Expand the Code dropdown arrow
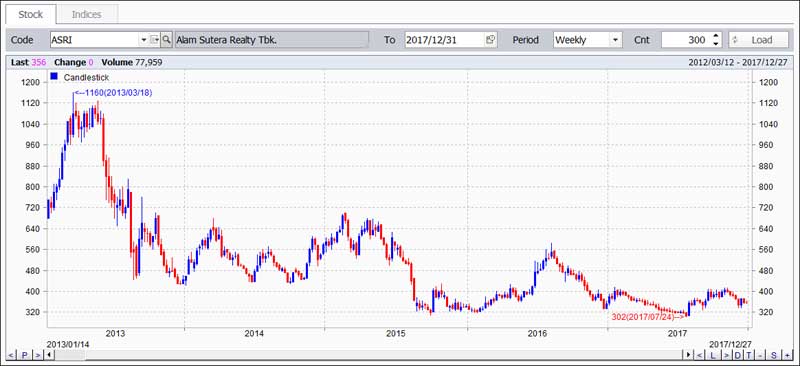This screenshot has height=366, width=800. point(143,40)
